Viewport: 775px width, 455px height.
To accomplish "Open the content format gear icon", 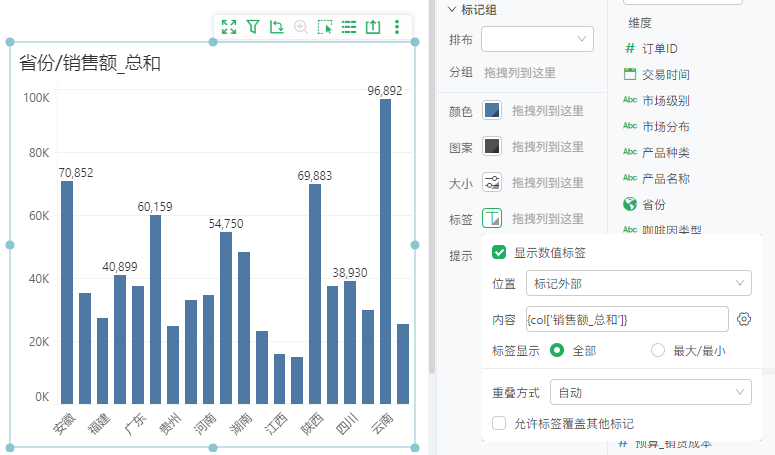I will tap(744, 319).
